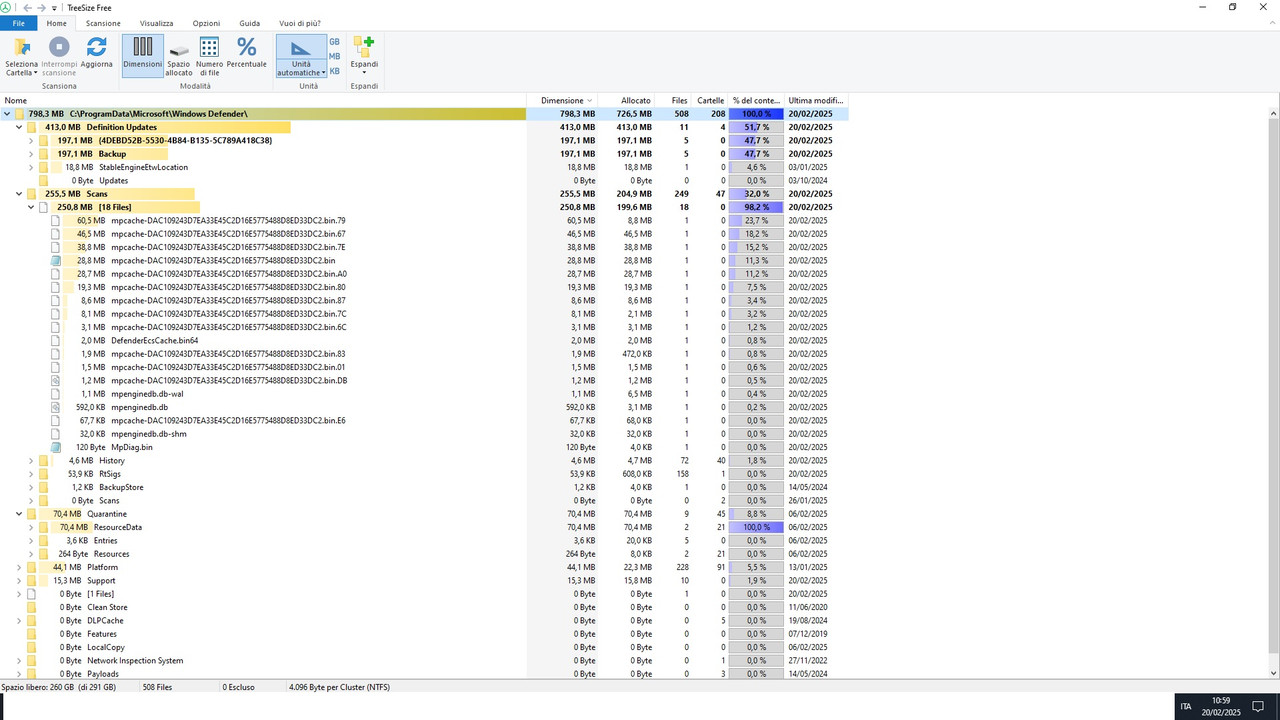Collapse the [18 Files] group
Viewport: 1280px width, 720px height.
31,207
